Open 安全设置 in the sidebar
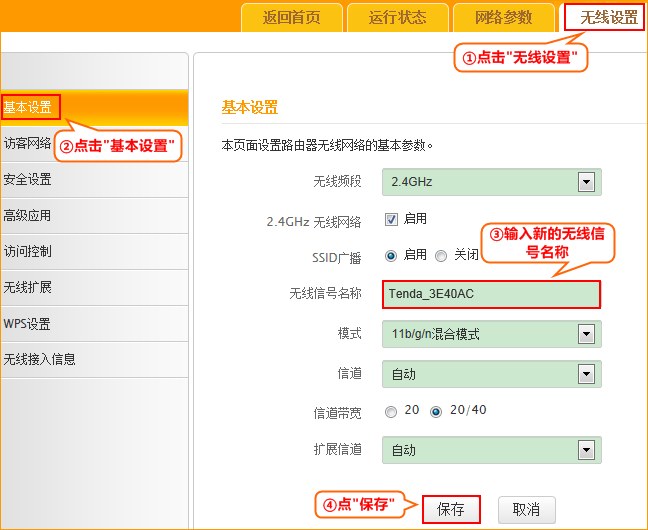The width and height of the screenshot is (648, 530). pyautogui.click(x=28, y=180)
